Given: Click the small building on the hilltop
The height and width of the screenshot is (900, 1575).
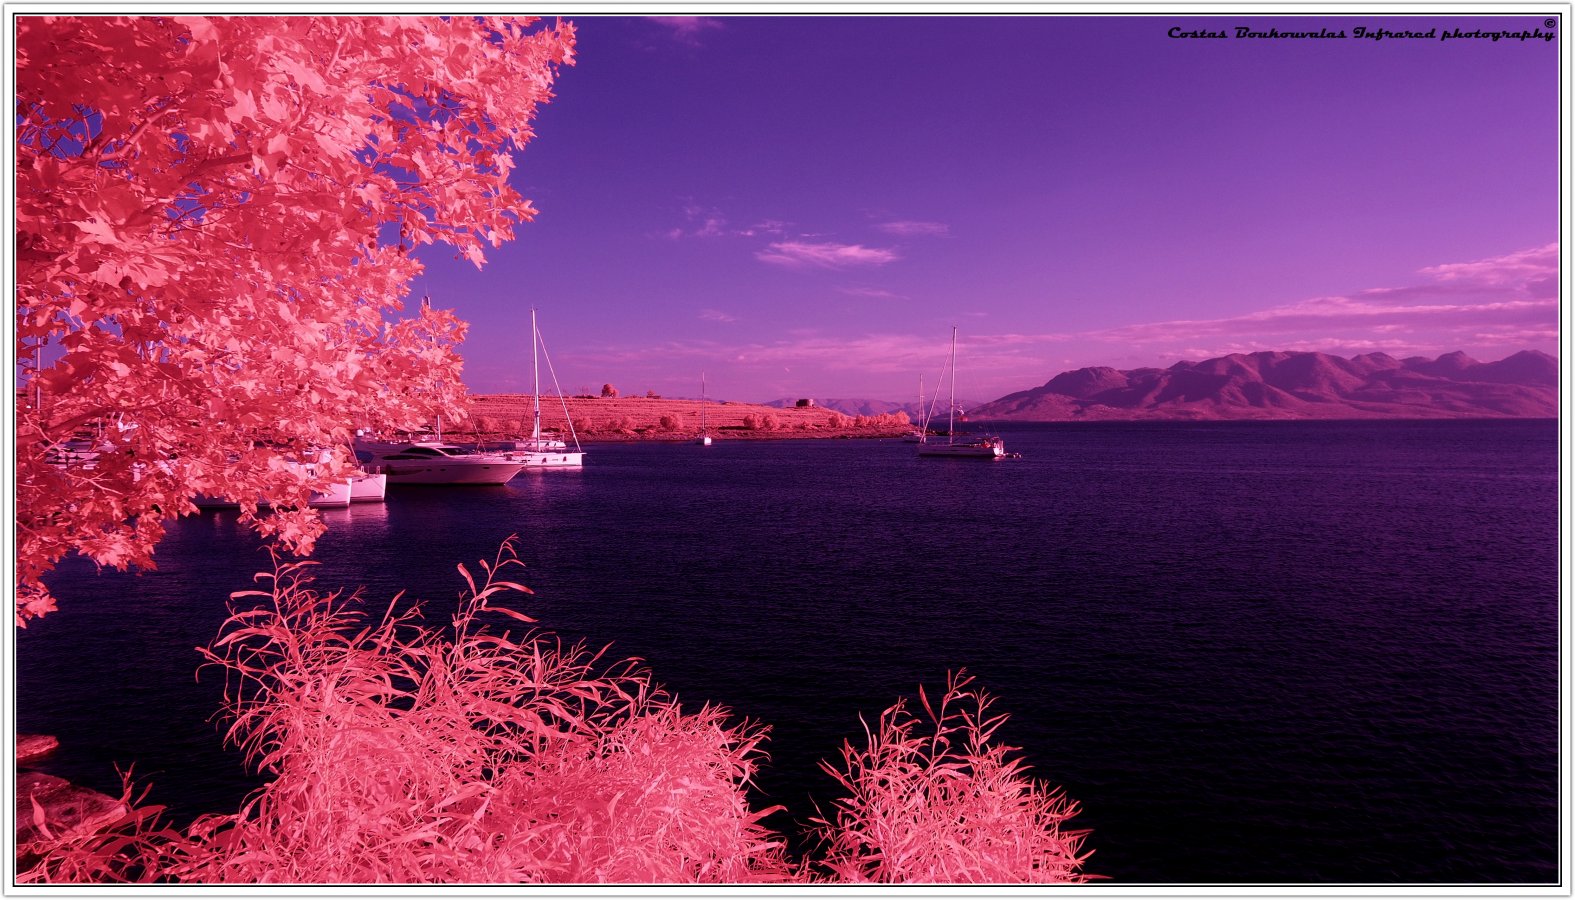Looking at the screenshot, I should click(804, 403).
